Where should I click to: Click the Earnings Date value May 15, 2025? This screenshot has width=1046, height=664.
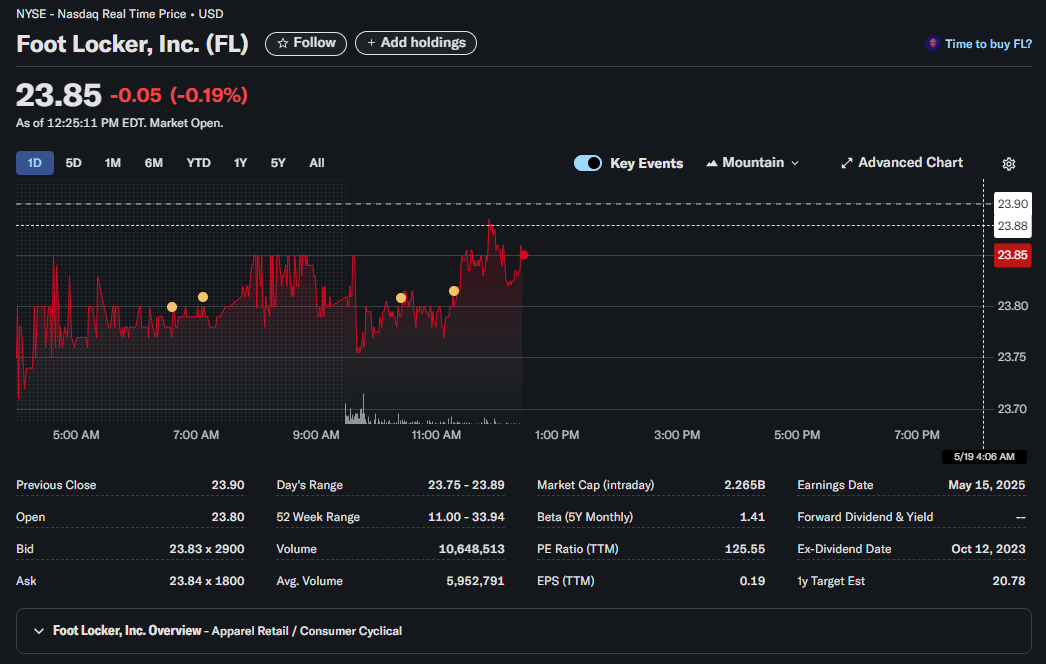[987, 485]
